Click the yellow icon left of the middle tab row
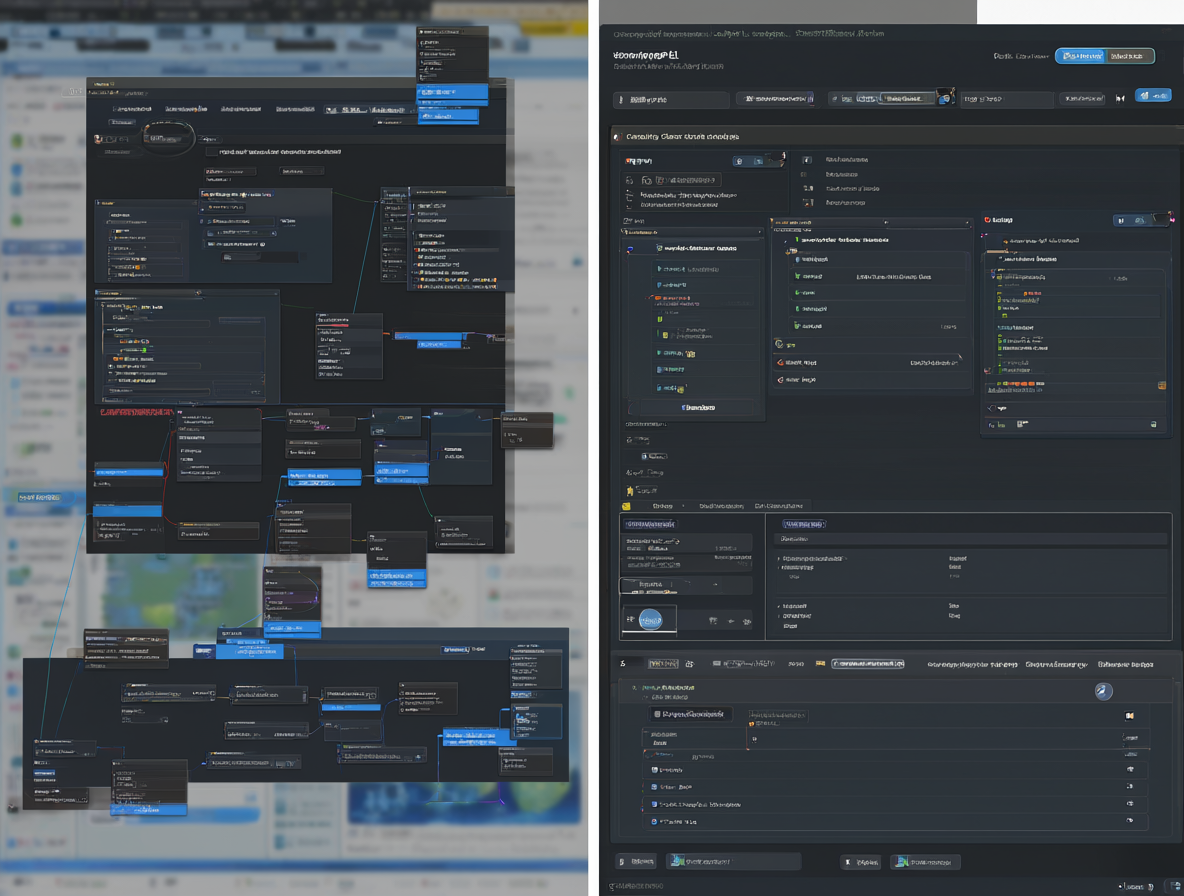1184x896 pixels. tap(626, 506)
